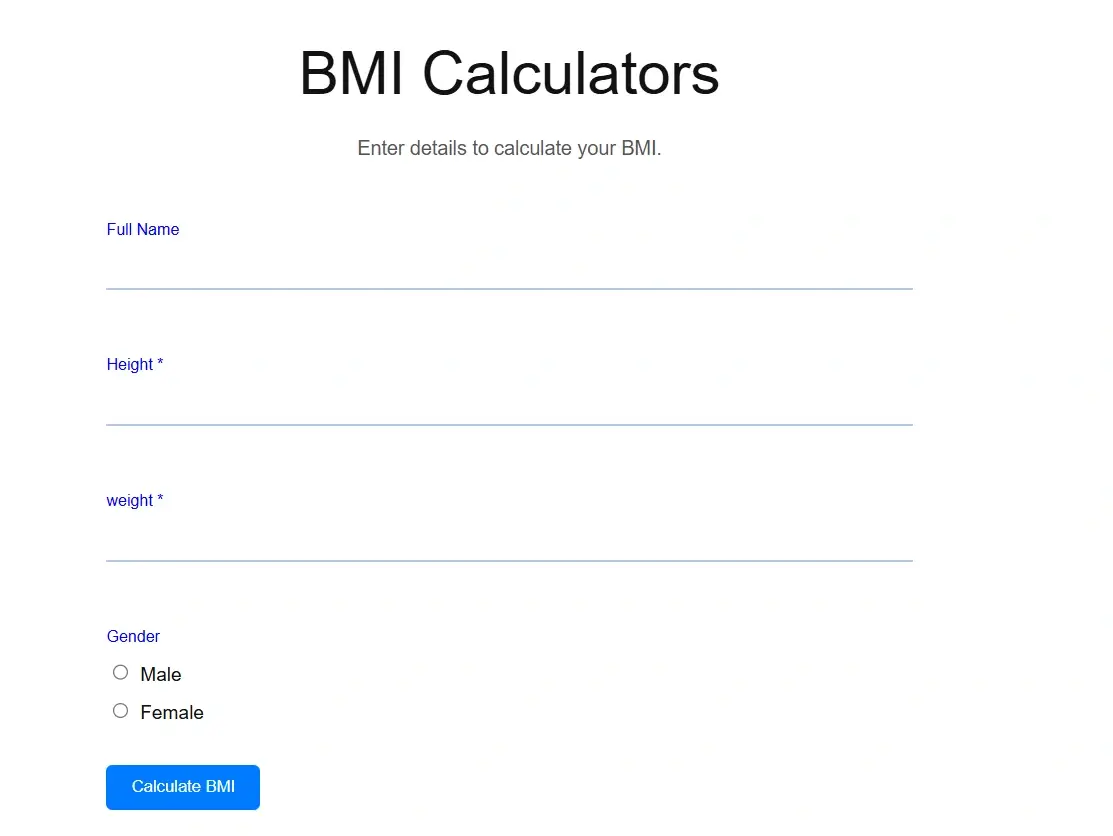Click the "Male" option label text
Screen dimensions: 1113x836
click(x=161, y=675)
